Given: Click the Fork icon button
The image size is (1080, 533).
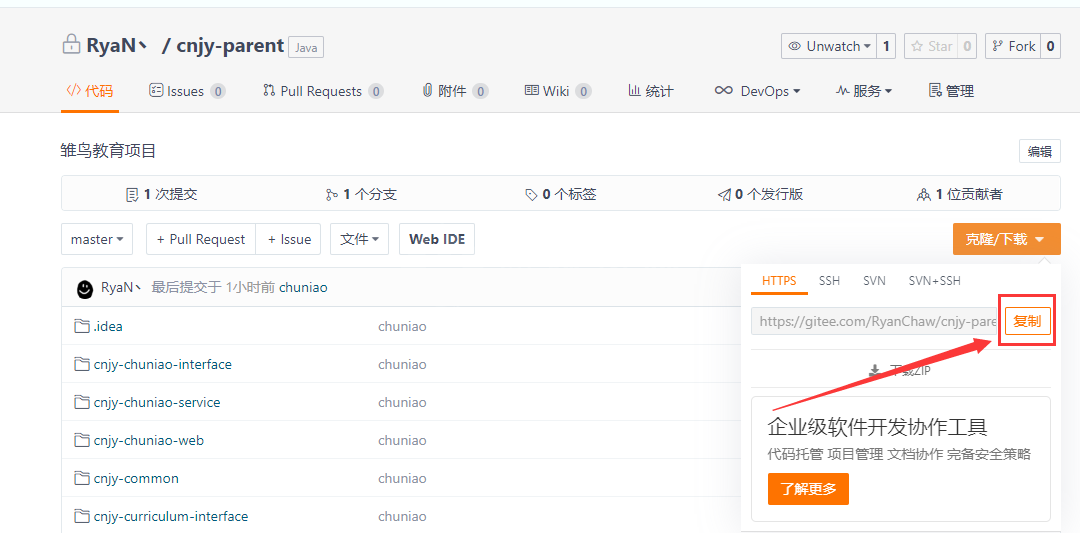Looking at the screenshot, I should tap(1012, 46).
